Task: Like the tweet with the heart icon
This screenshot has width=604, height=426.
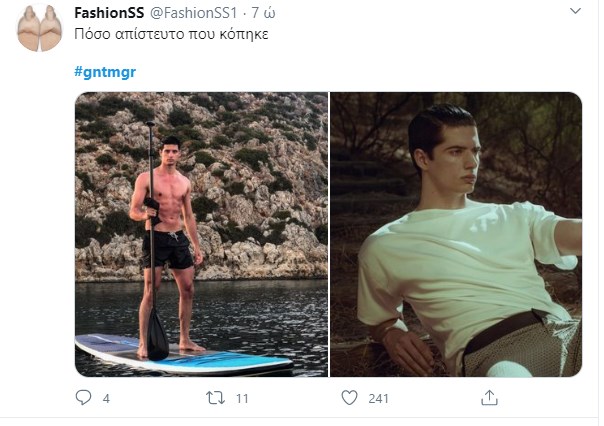Action: coord(349,398)
